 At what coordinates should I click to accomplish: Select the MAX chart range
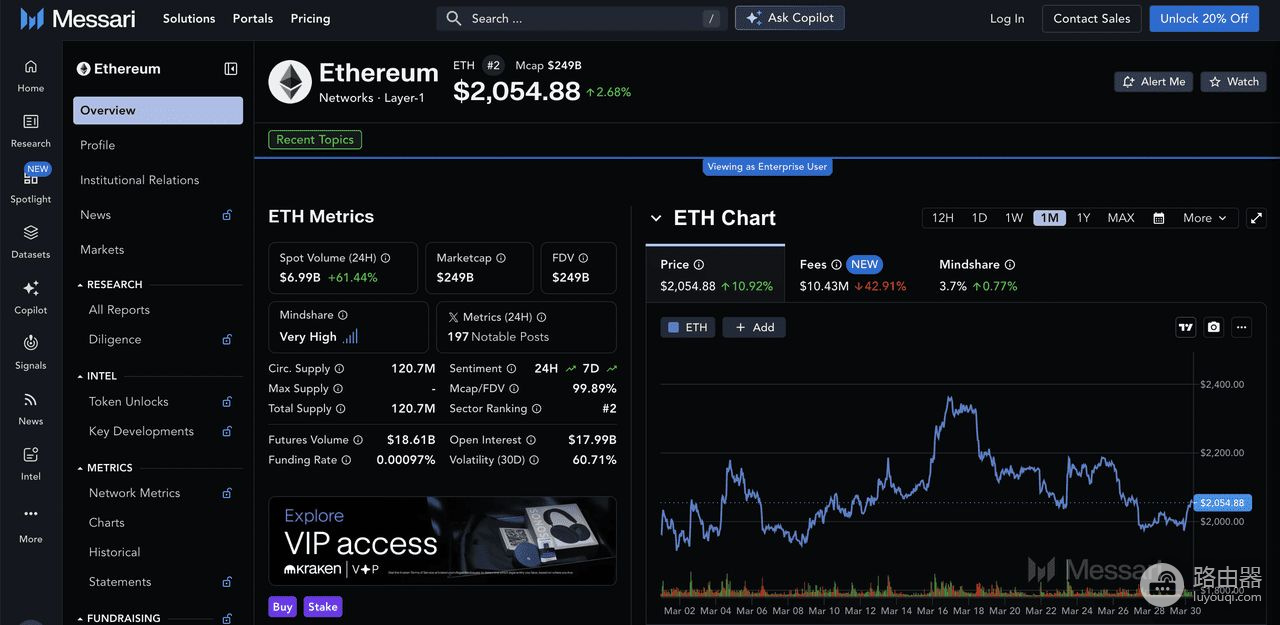tap(1121, 218)
